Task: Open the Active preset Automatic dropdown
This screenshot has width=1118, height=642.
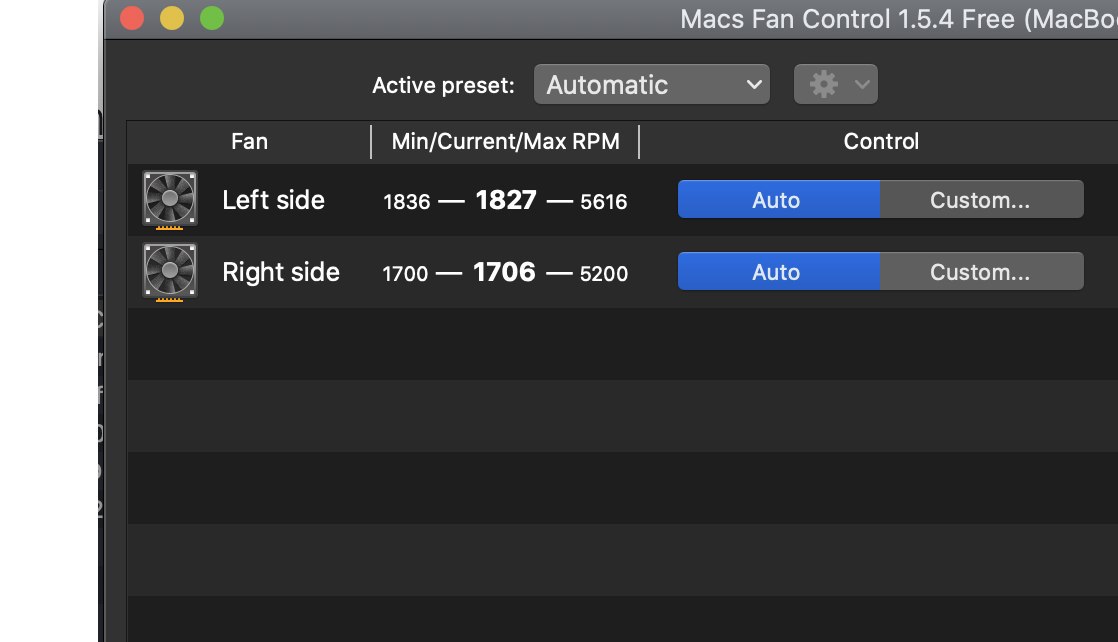Action: pos(652,84)
